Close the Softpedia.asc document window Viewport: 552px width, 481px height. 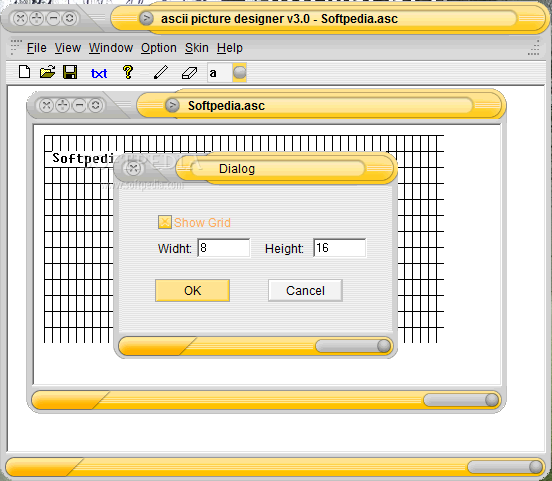[46, 105]
